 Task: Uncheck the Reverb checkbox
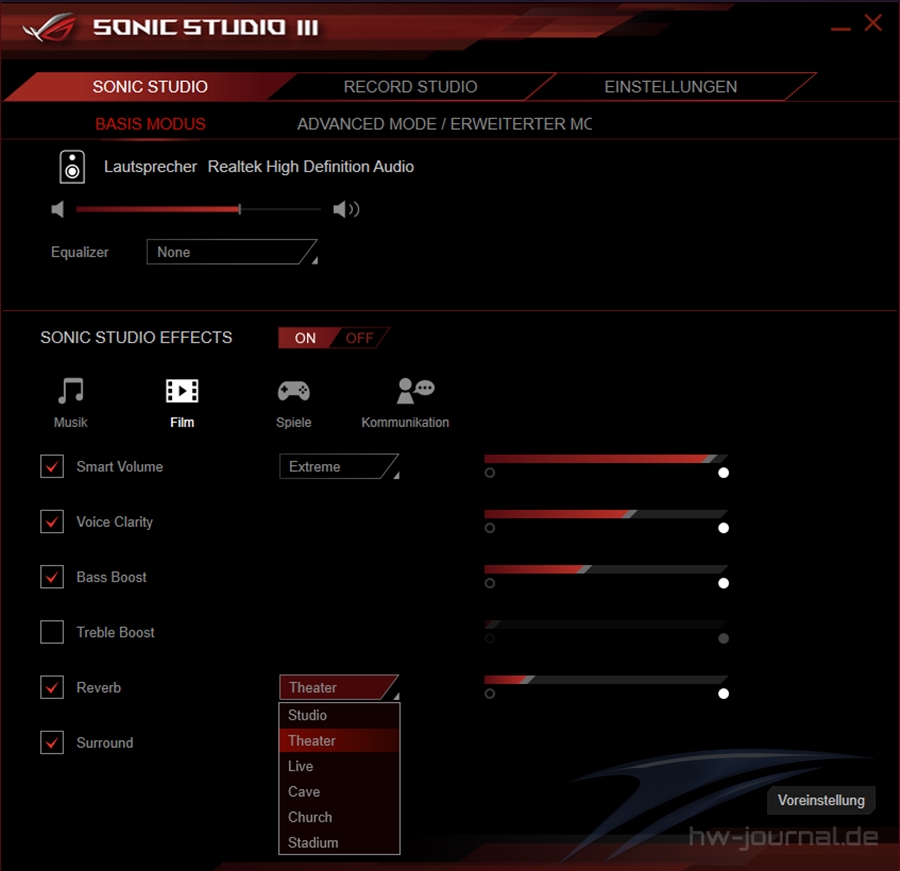click(52, 687)
